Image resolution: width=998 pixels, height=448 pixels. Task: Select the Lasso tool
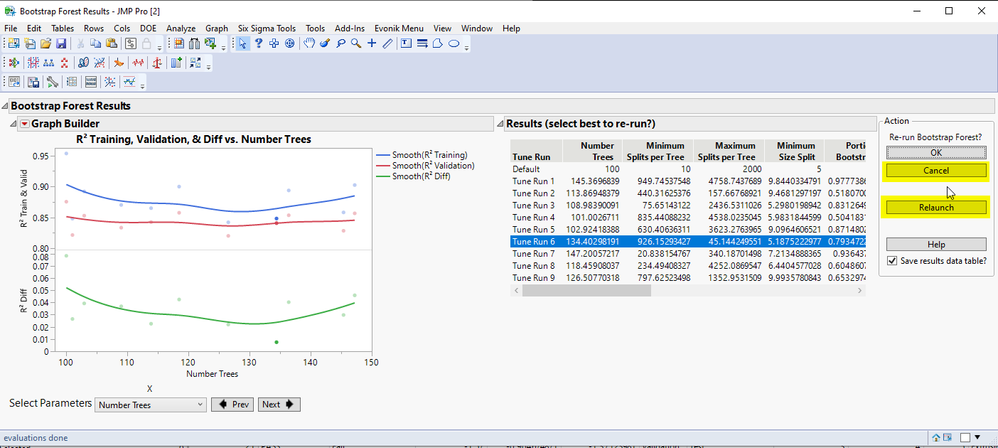341,44
